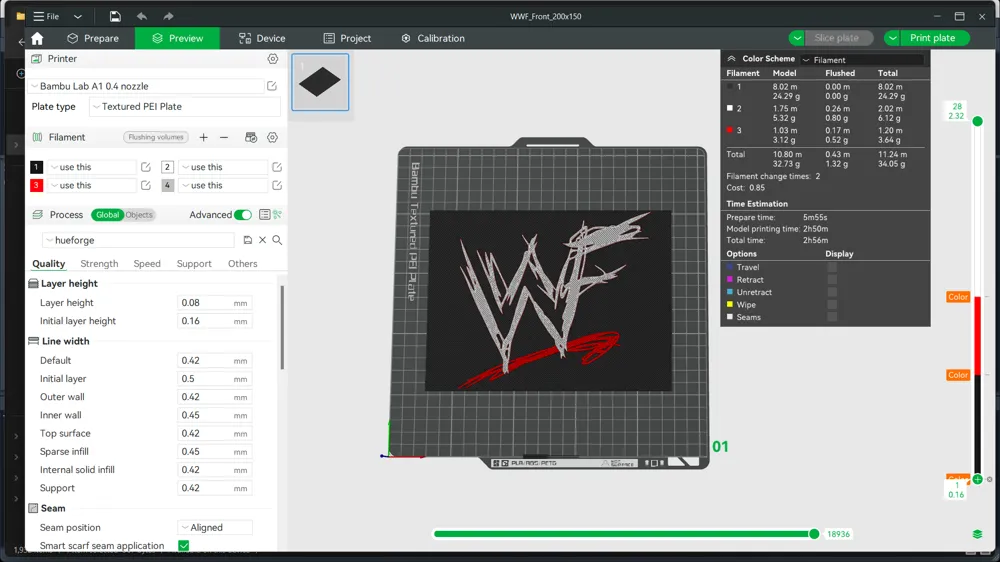Open the Speed settings tab
1000x562 pixels.
[x=147, y=263]
